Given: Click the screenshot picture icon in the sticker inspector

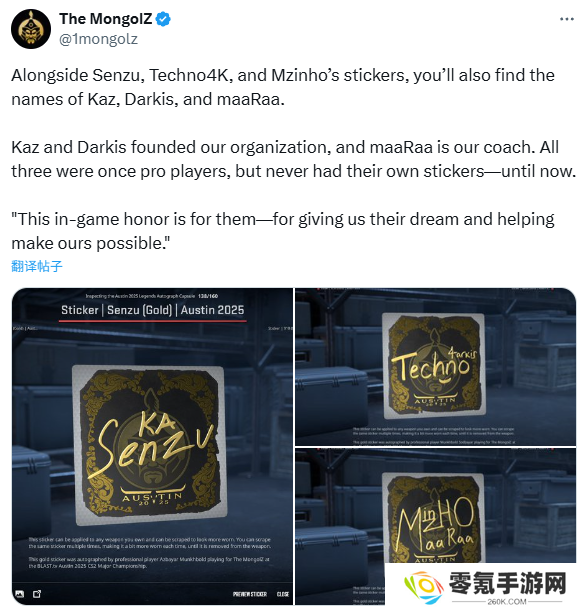Looking at the screenshot, I should pos(19,594).
